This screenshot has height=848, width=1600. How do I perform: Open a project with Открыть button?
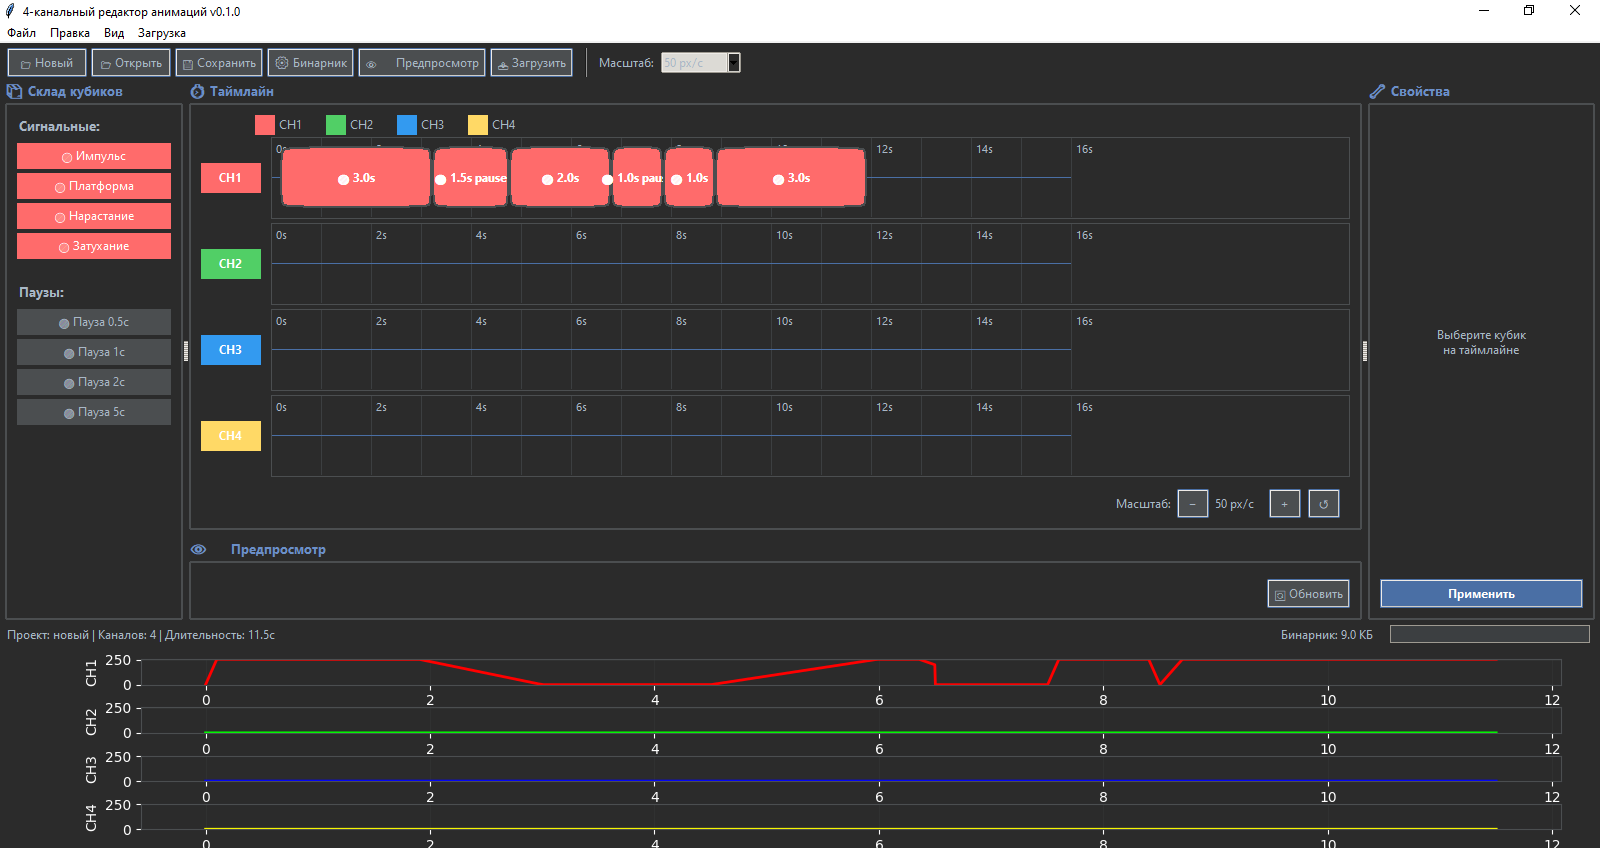click(x=131, y=63)
